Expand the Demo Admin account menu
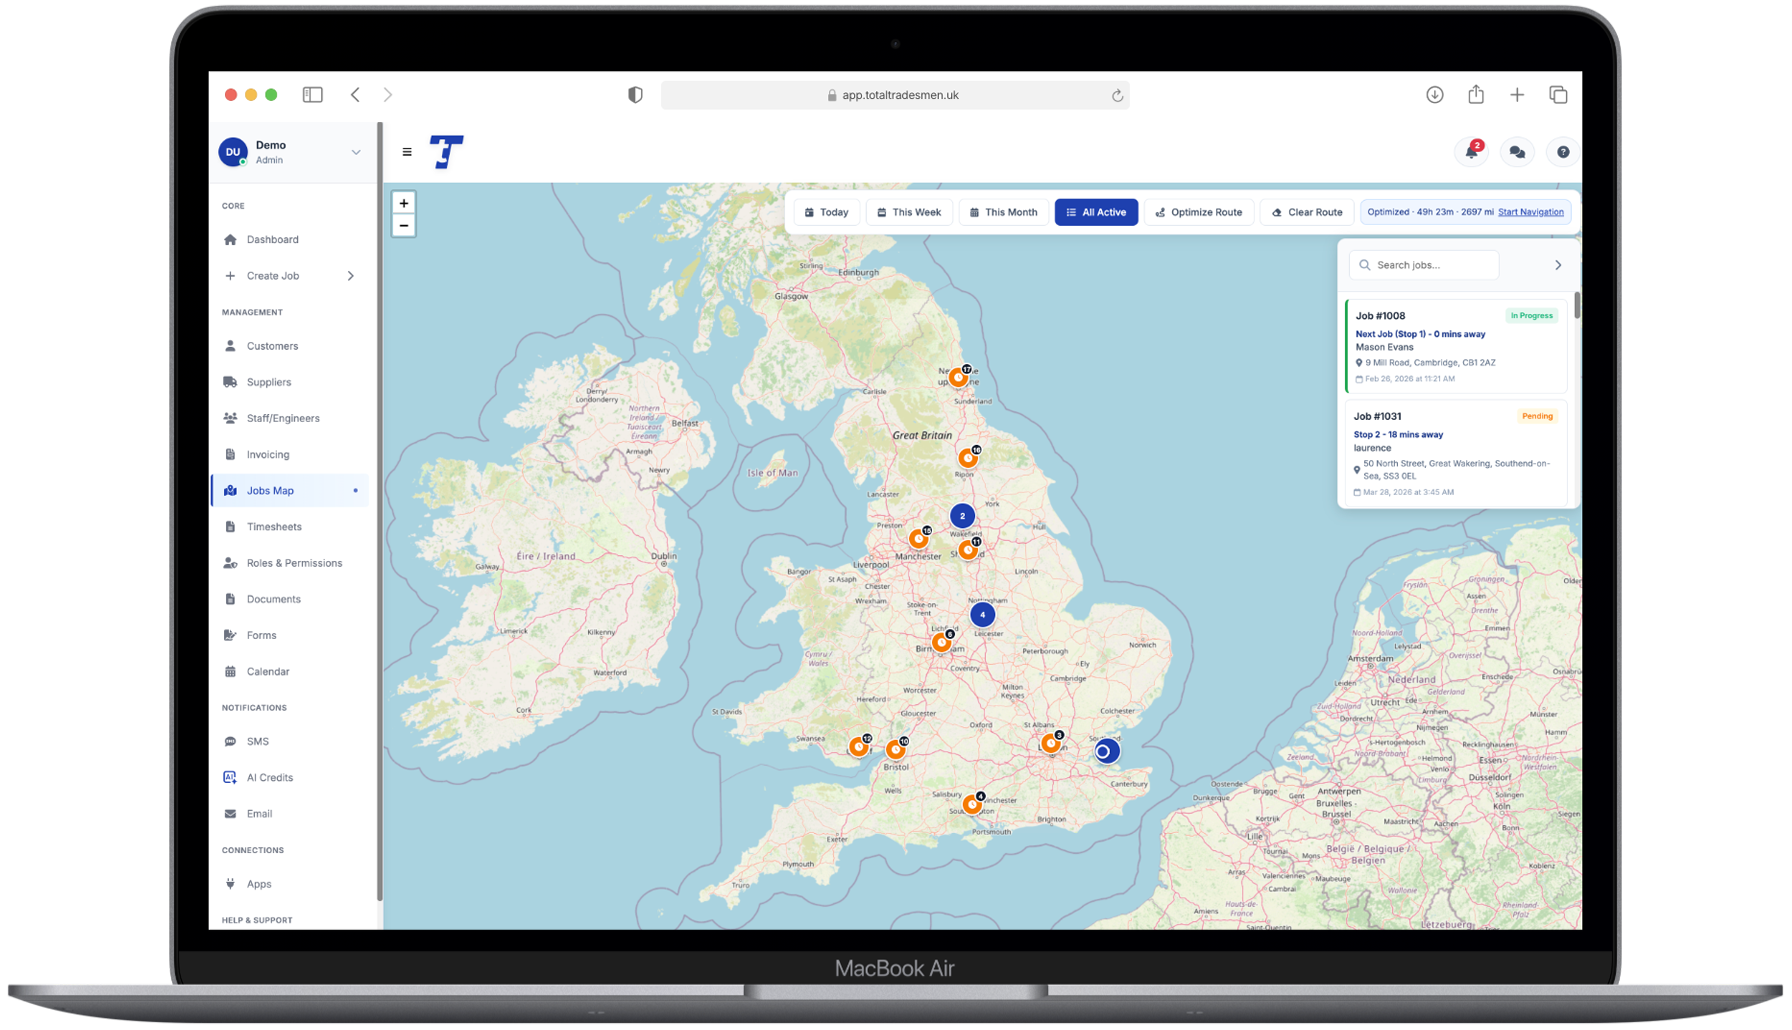 click(x=355, y=152)
